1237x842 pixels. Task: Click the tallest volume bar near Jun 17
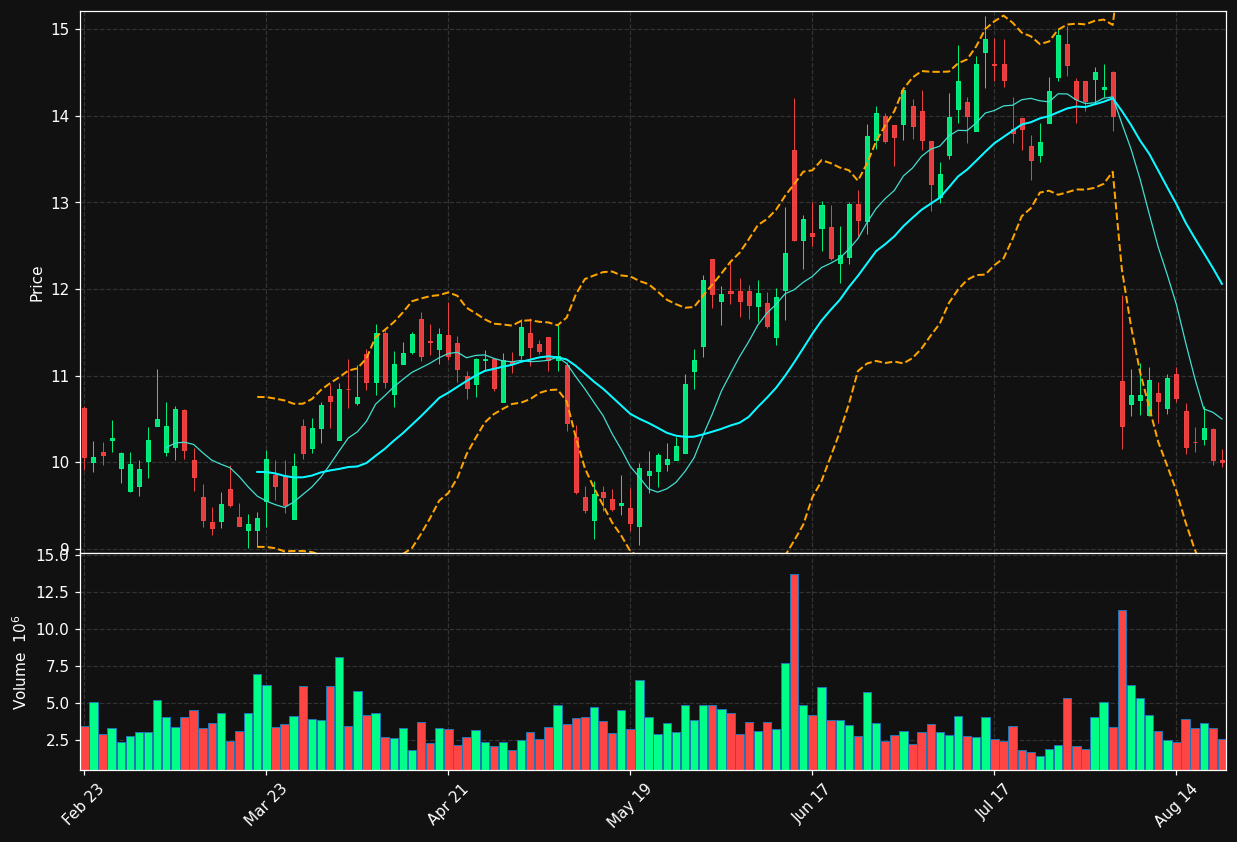click(794, 672)
